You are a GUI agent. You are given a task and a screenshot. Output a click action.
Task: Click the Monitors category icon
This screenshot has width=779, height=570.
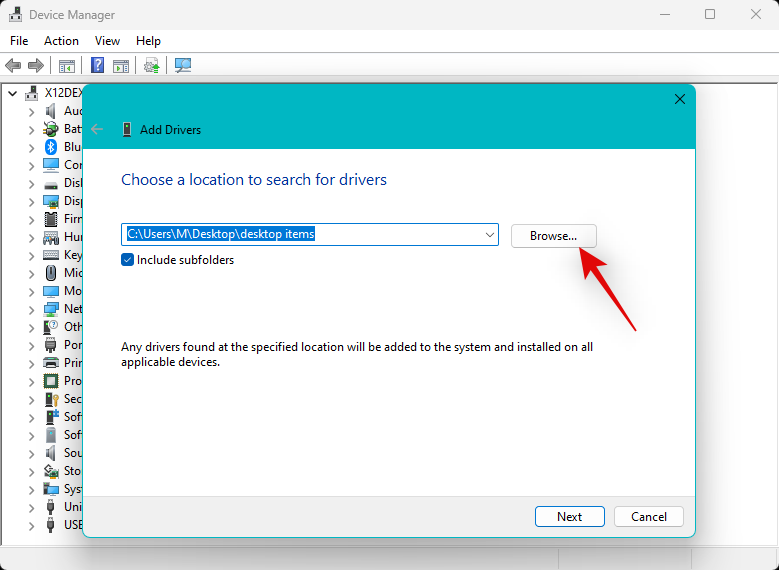coord(51,291)
